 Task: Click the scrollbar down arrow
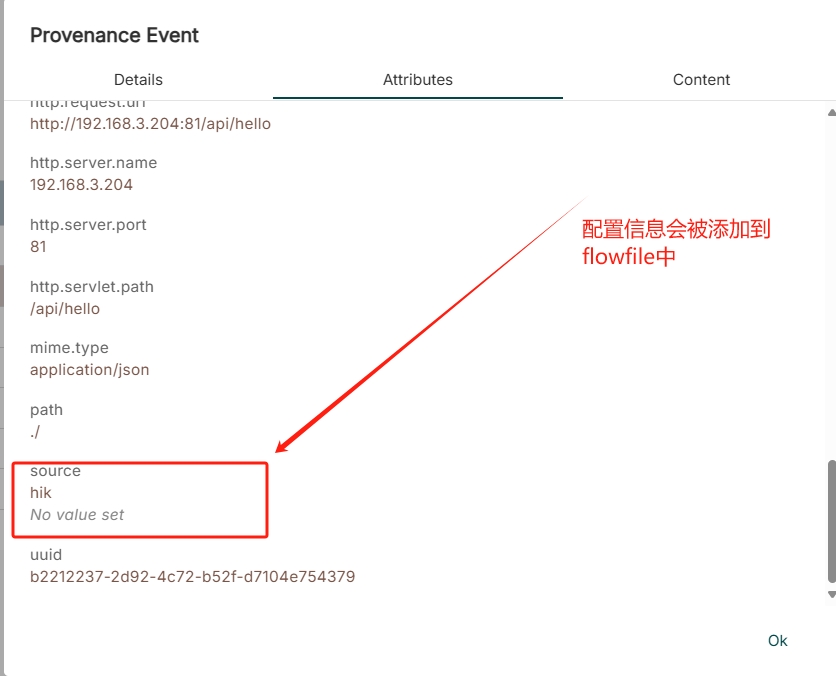831,594
